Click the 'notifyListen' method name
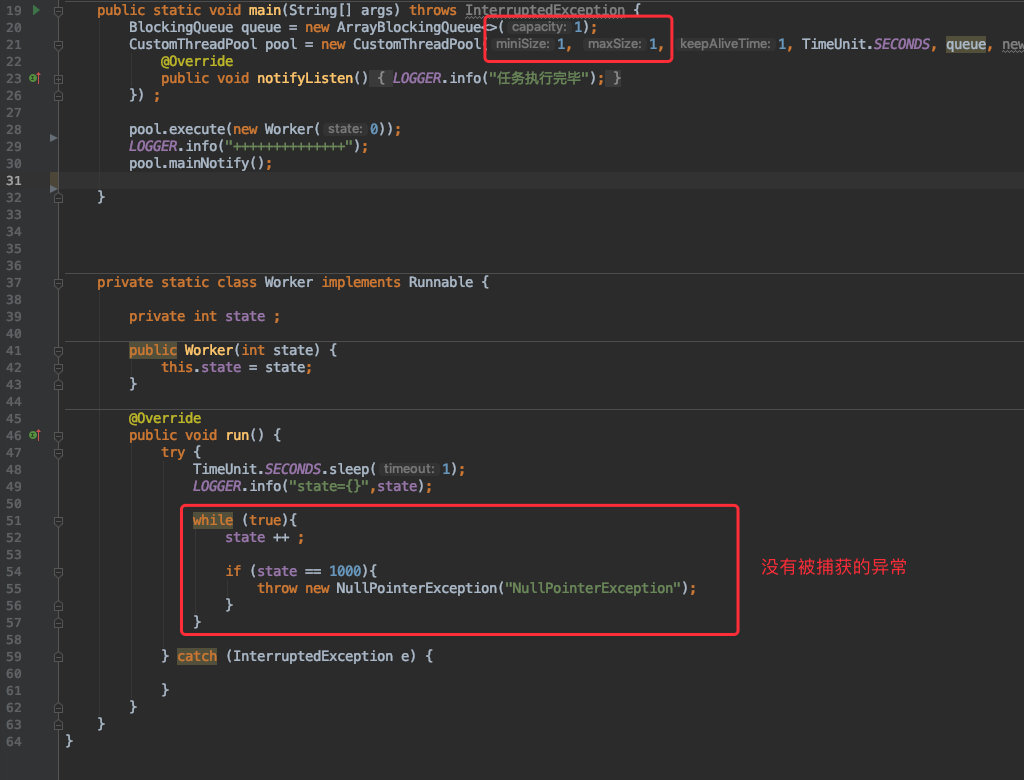The height and width of the screenshot is (780, 1024). 305,78
